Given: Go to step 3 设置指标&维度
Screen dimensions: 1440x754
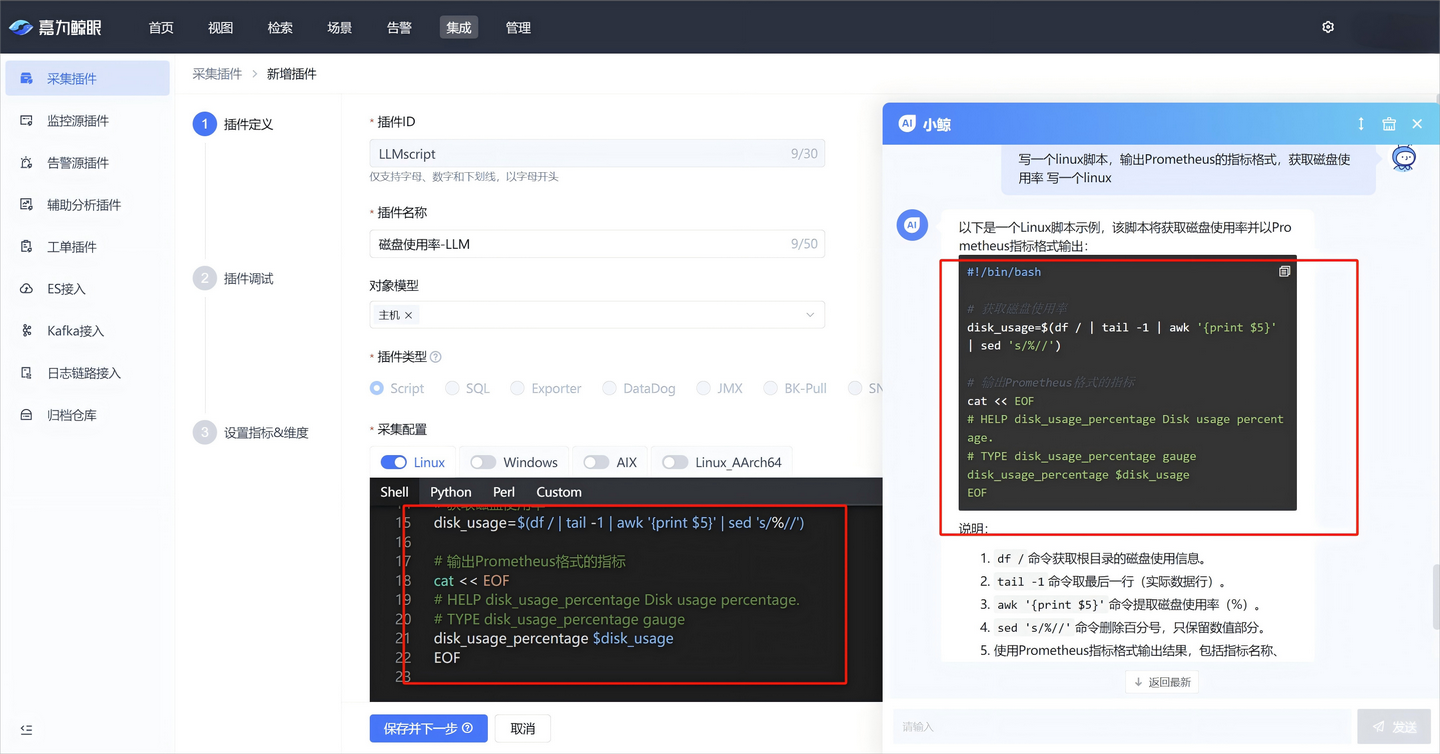Looking at the screenshot, I should coord(251,432).
